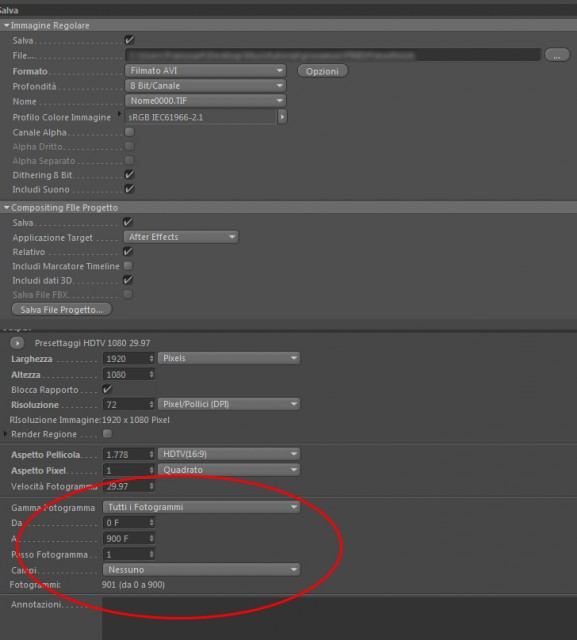Click the Risoluzione stepper arrows

click(x=151, y=404)
